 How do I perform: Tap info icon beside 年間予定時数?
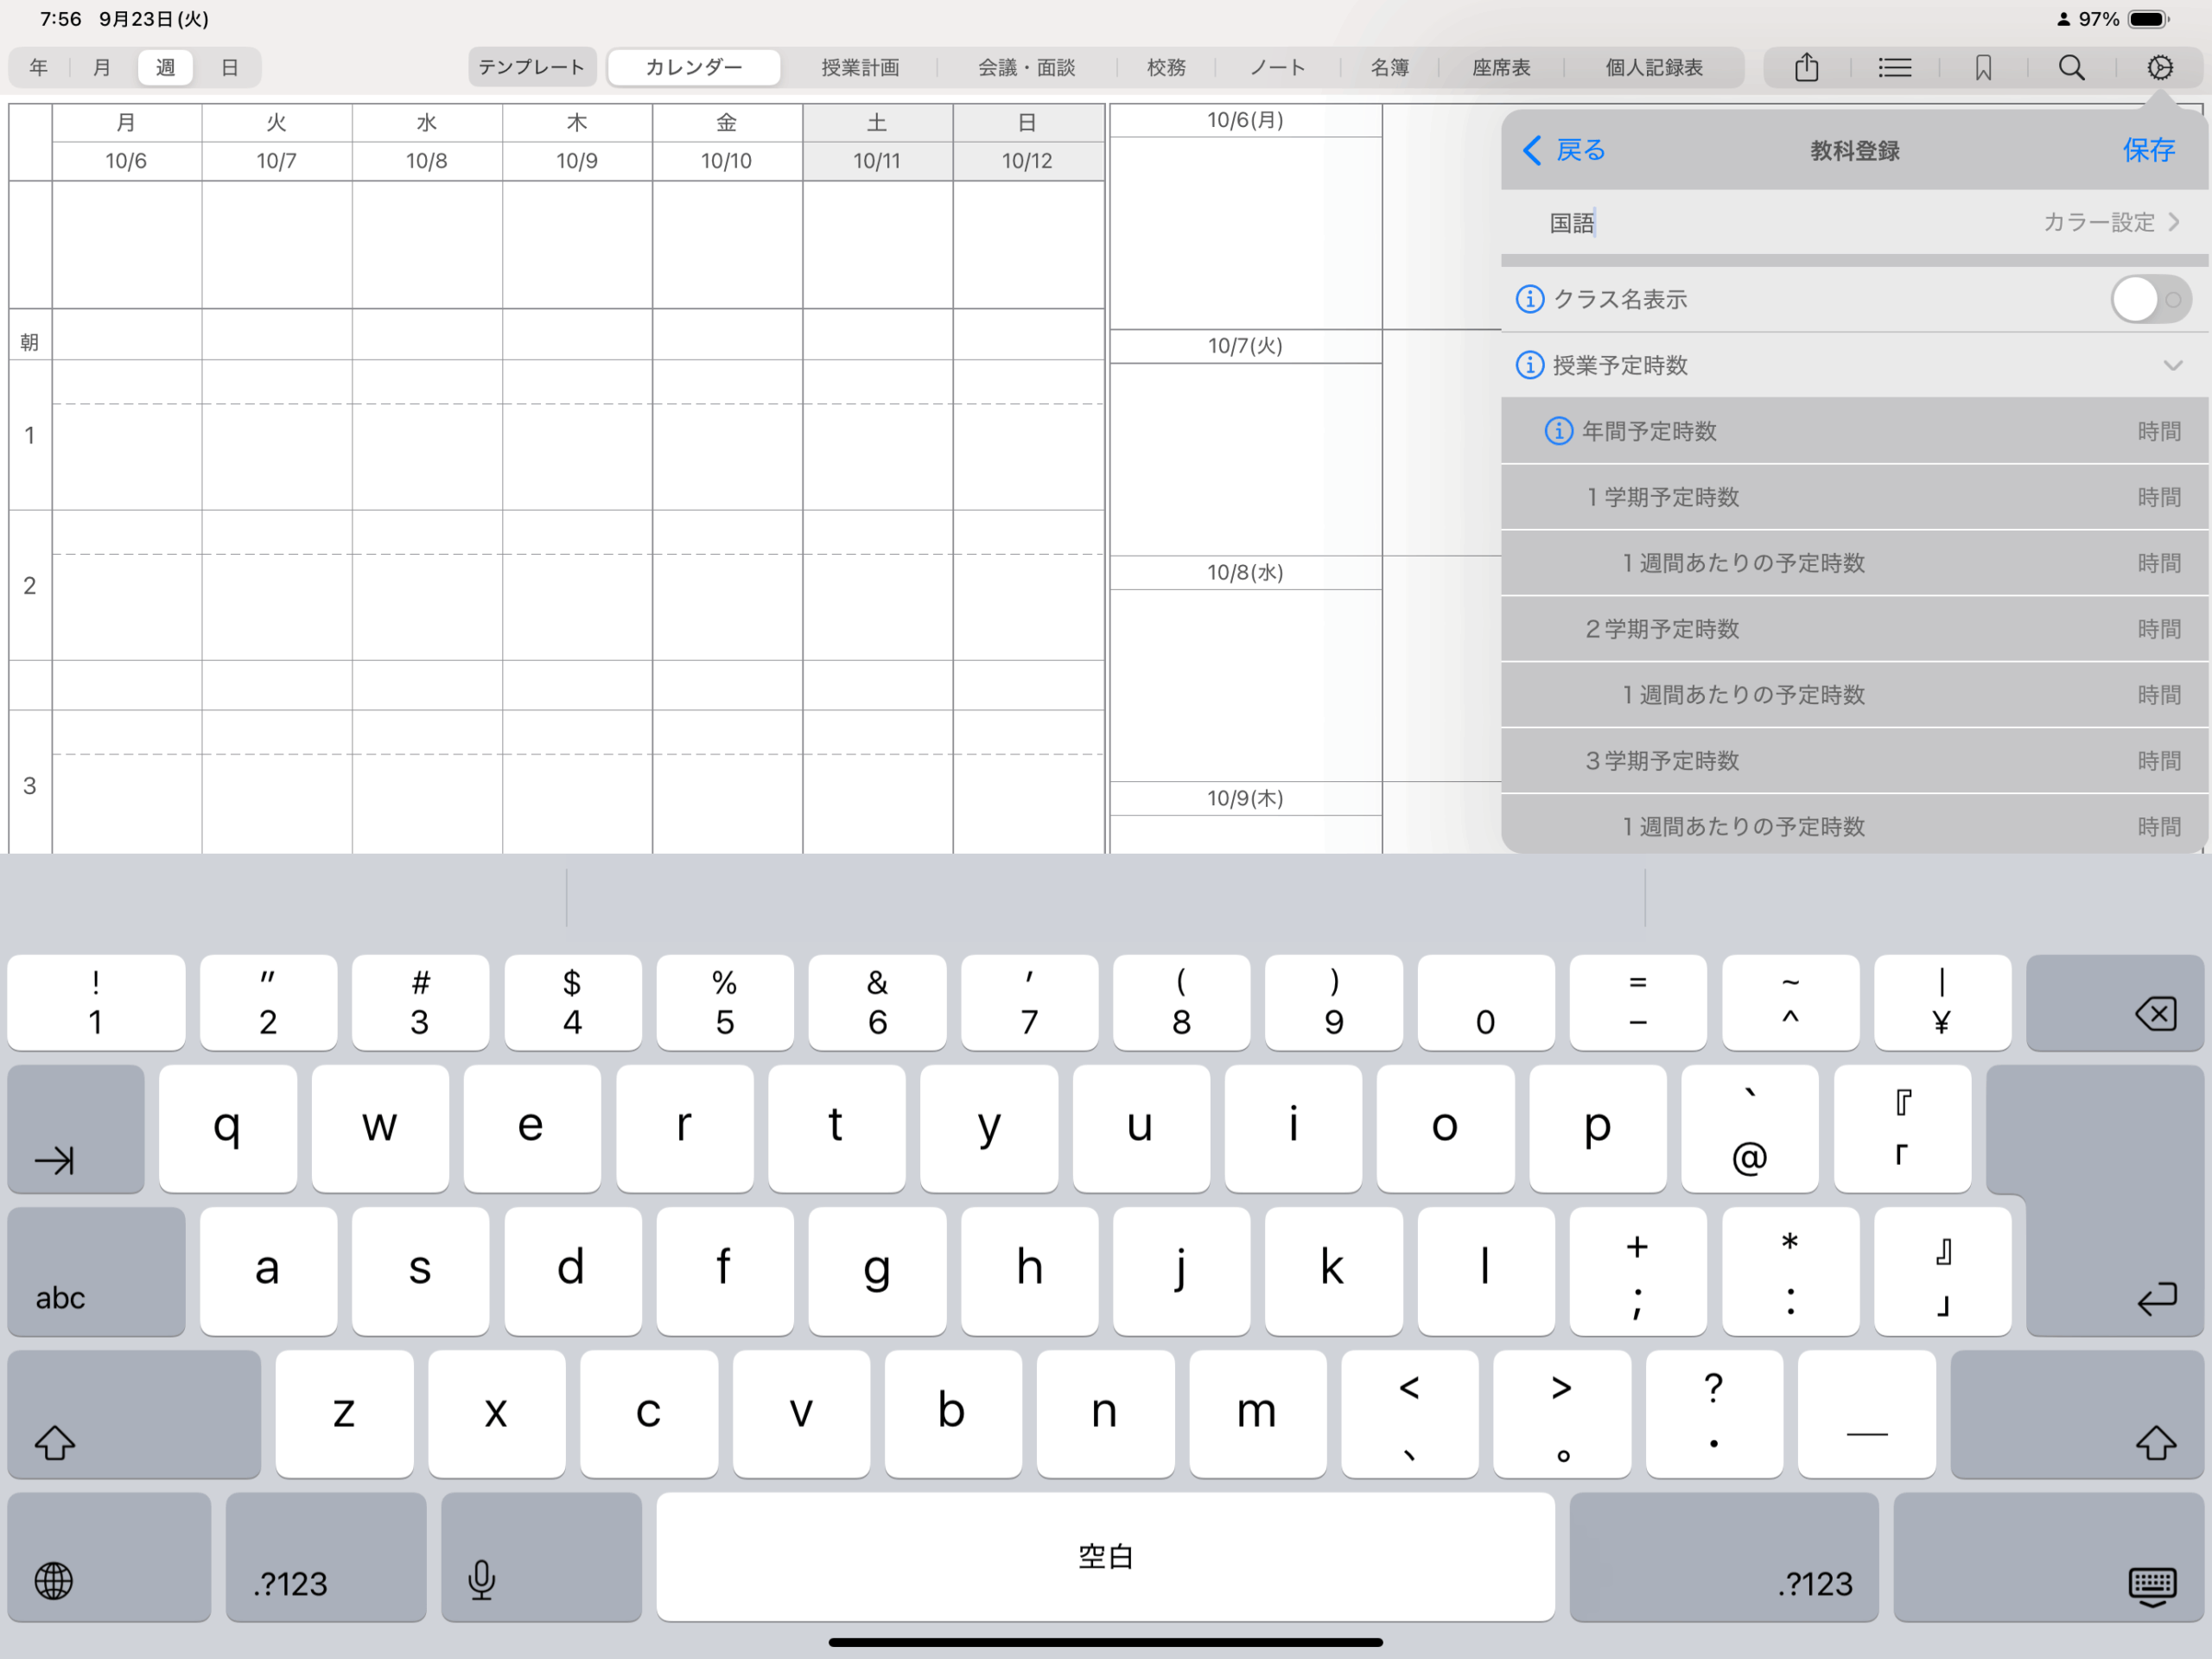coord(1558,431)
